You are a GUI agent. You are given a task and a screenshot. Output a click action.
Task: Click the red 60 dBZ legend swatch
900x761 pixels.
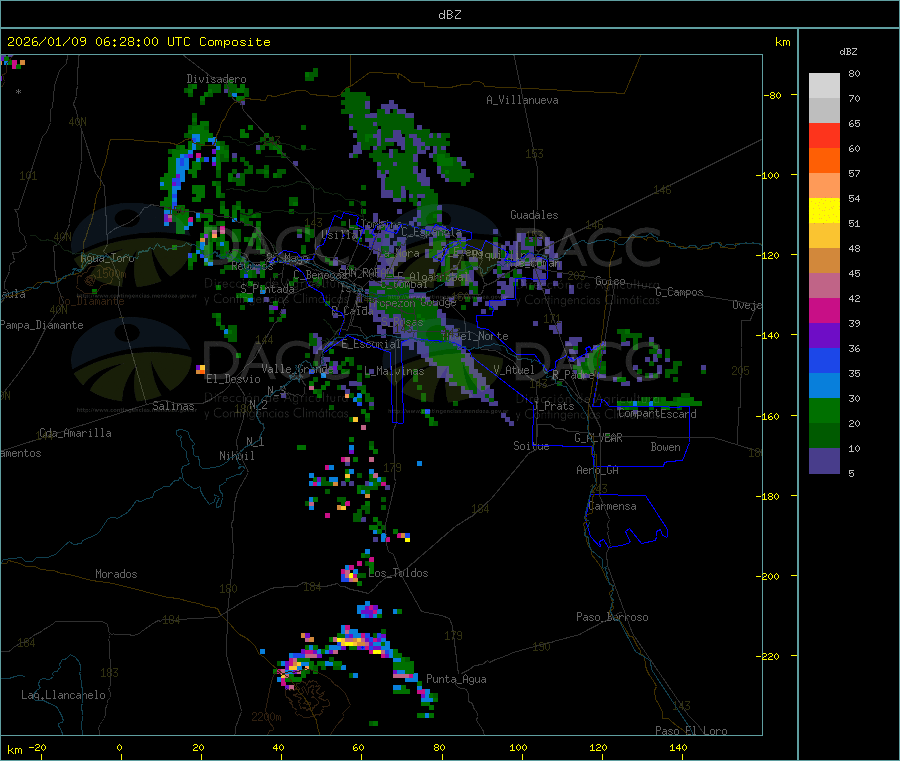coord(824,135)
